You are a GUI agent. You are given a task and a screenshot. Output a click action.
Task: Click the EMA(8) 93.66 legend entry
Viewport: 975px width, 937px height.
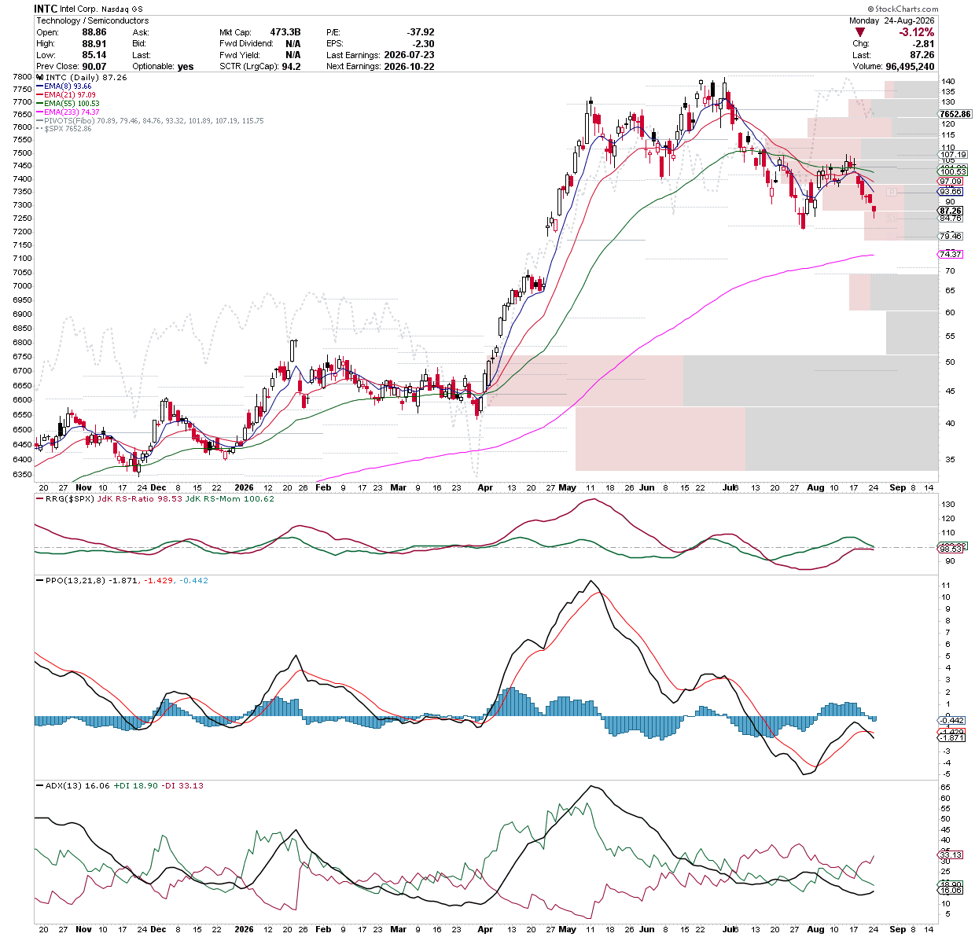point(64,86)
